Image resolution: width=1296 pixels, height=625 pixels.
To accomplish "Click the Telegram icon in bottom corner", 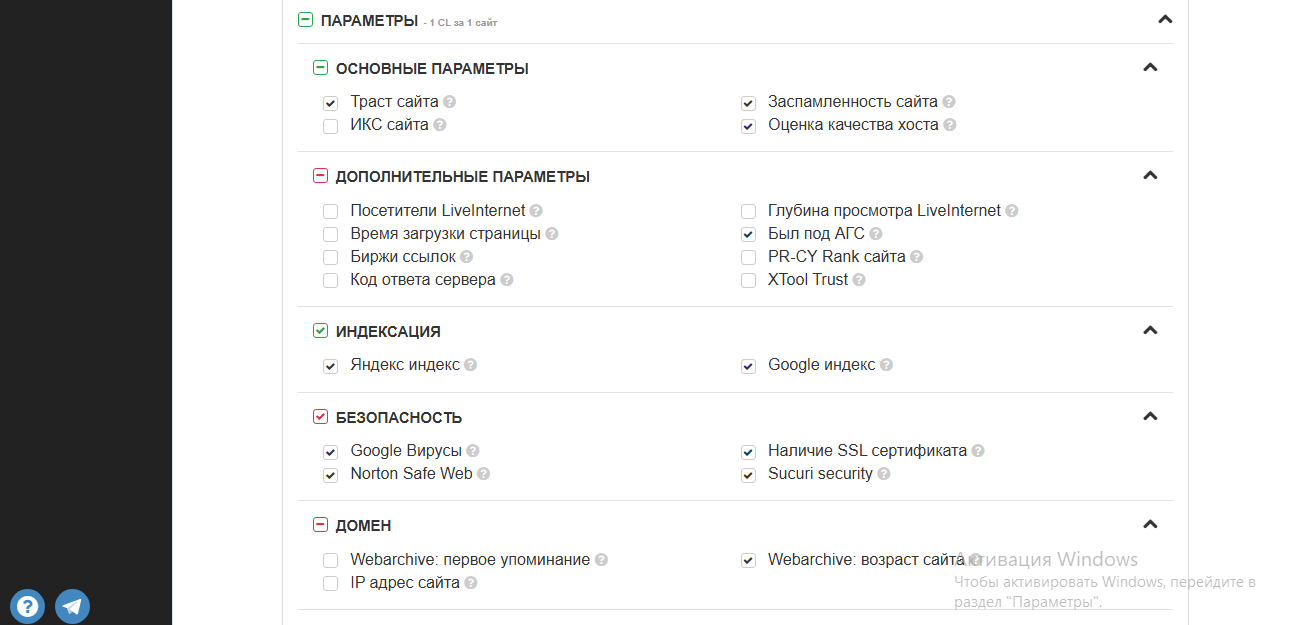I will click(72, 606).
